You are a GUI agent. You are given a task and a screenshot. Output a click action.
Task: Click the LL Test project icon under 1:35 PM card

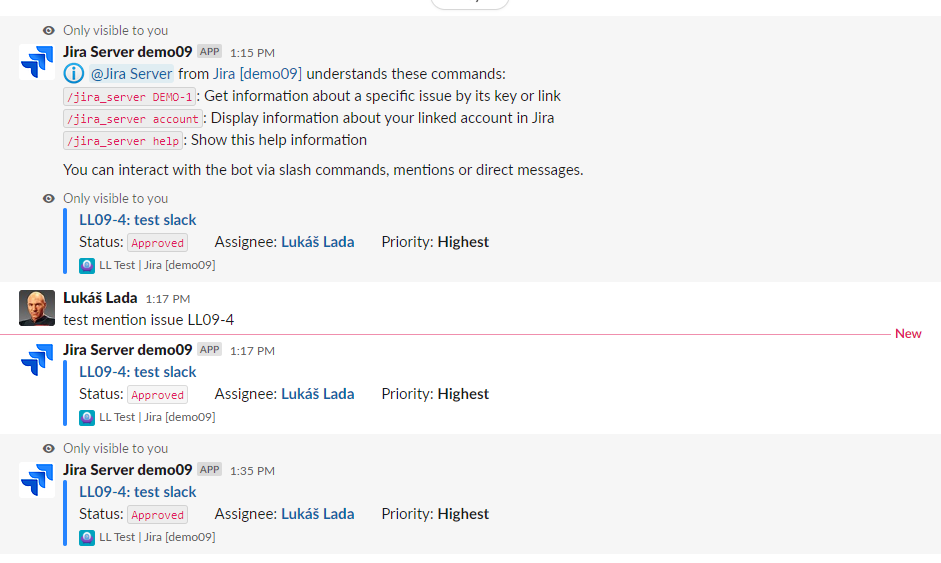[87, 537]
